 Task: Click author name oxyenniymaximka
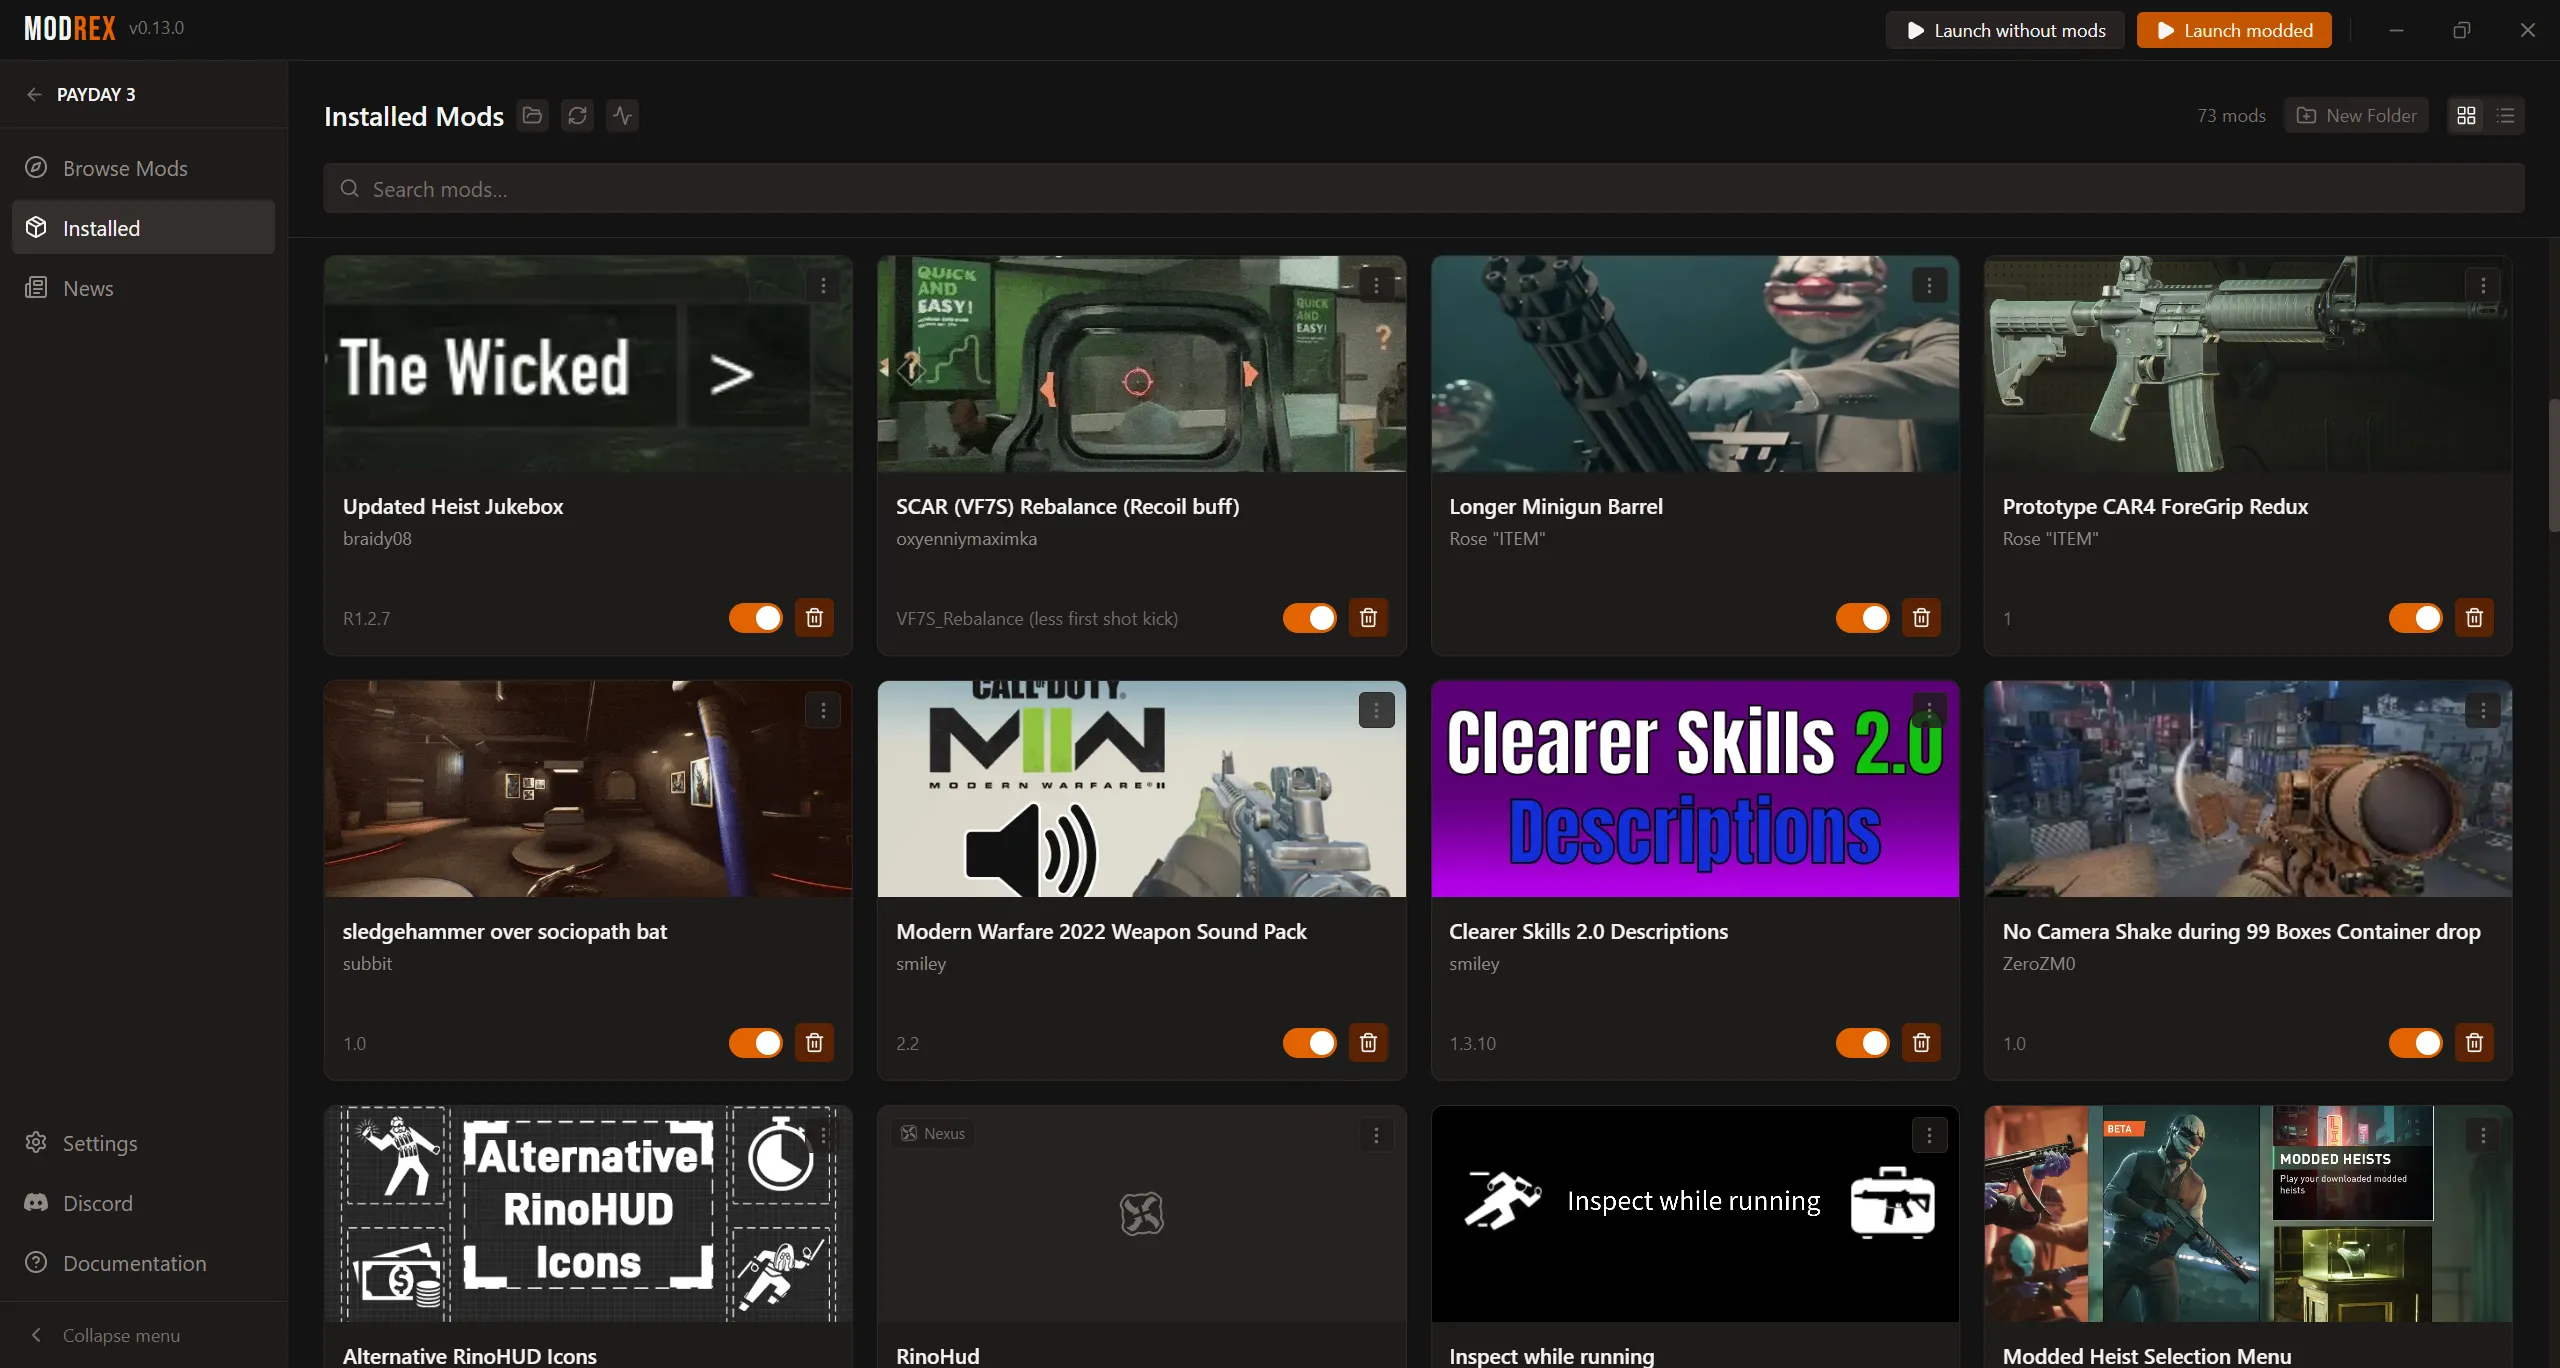click(x=966, y=539)
